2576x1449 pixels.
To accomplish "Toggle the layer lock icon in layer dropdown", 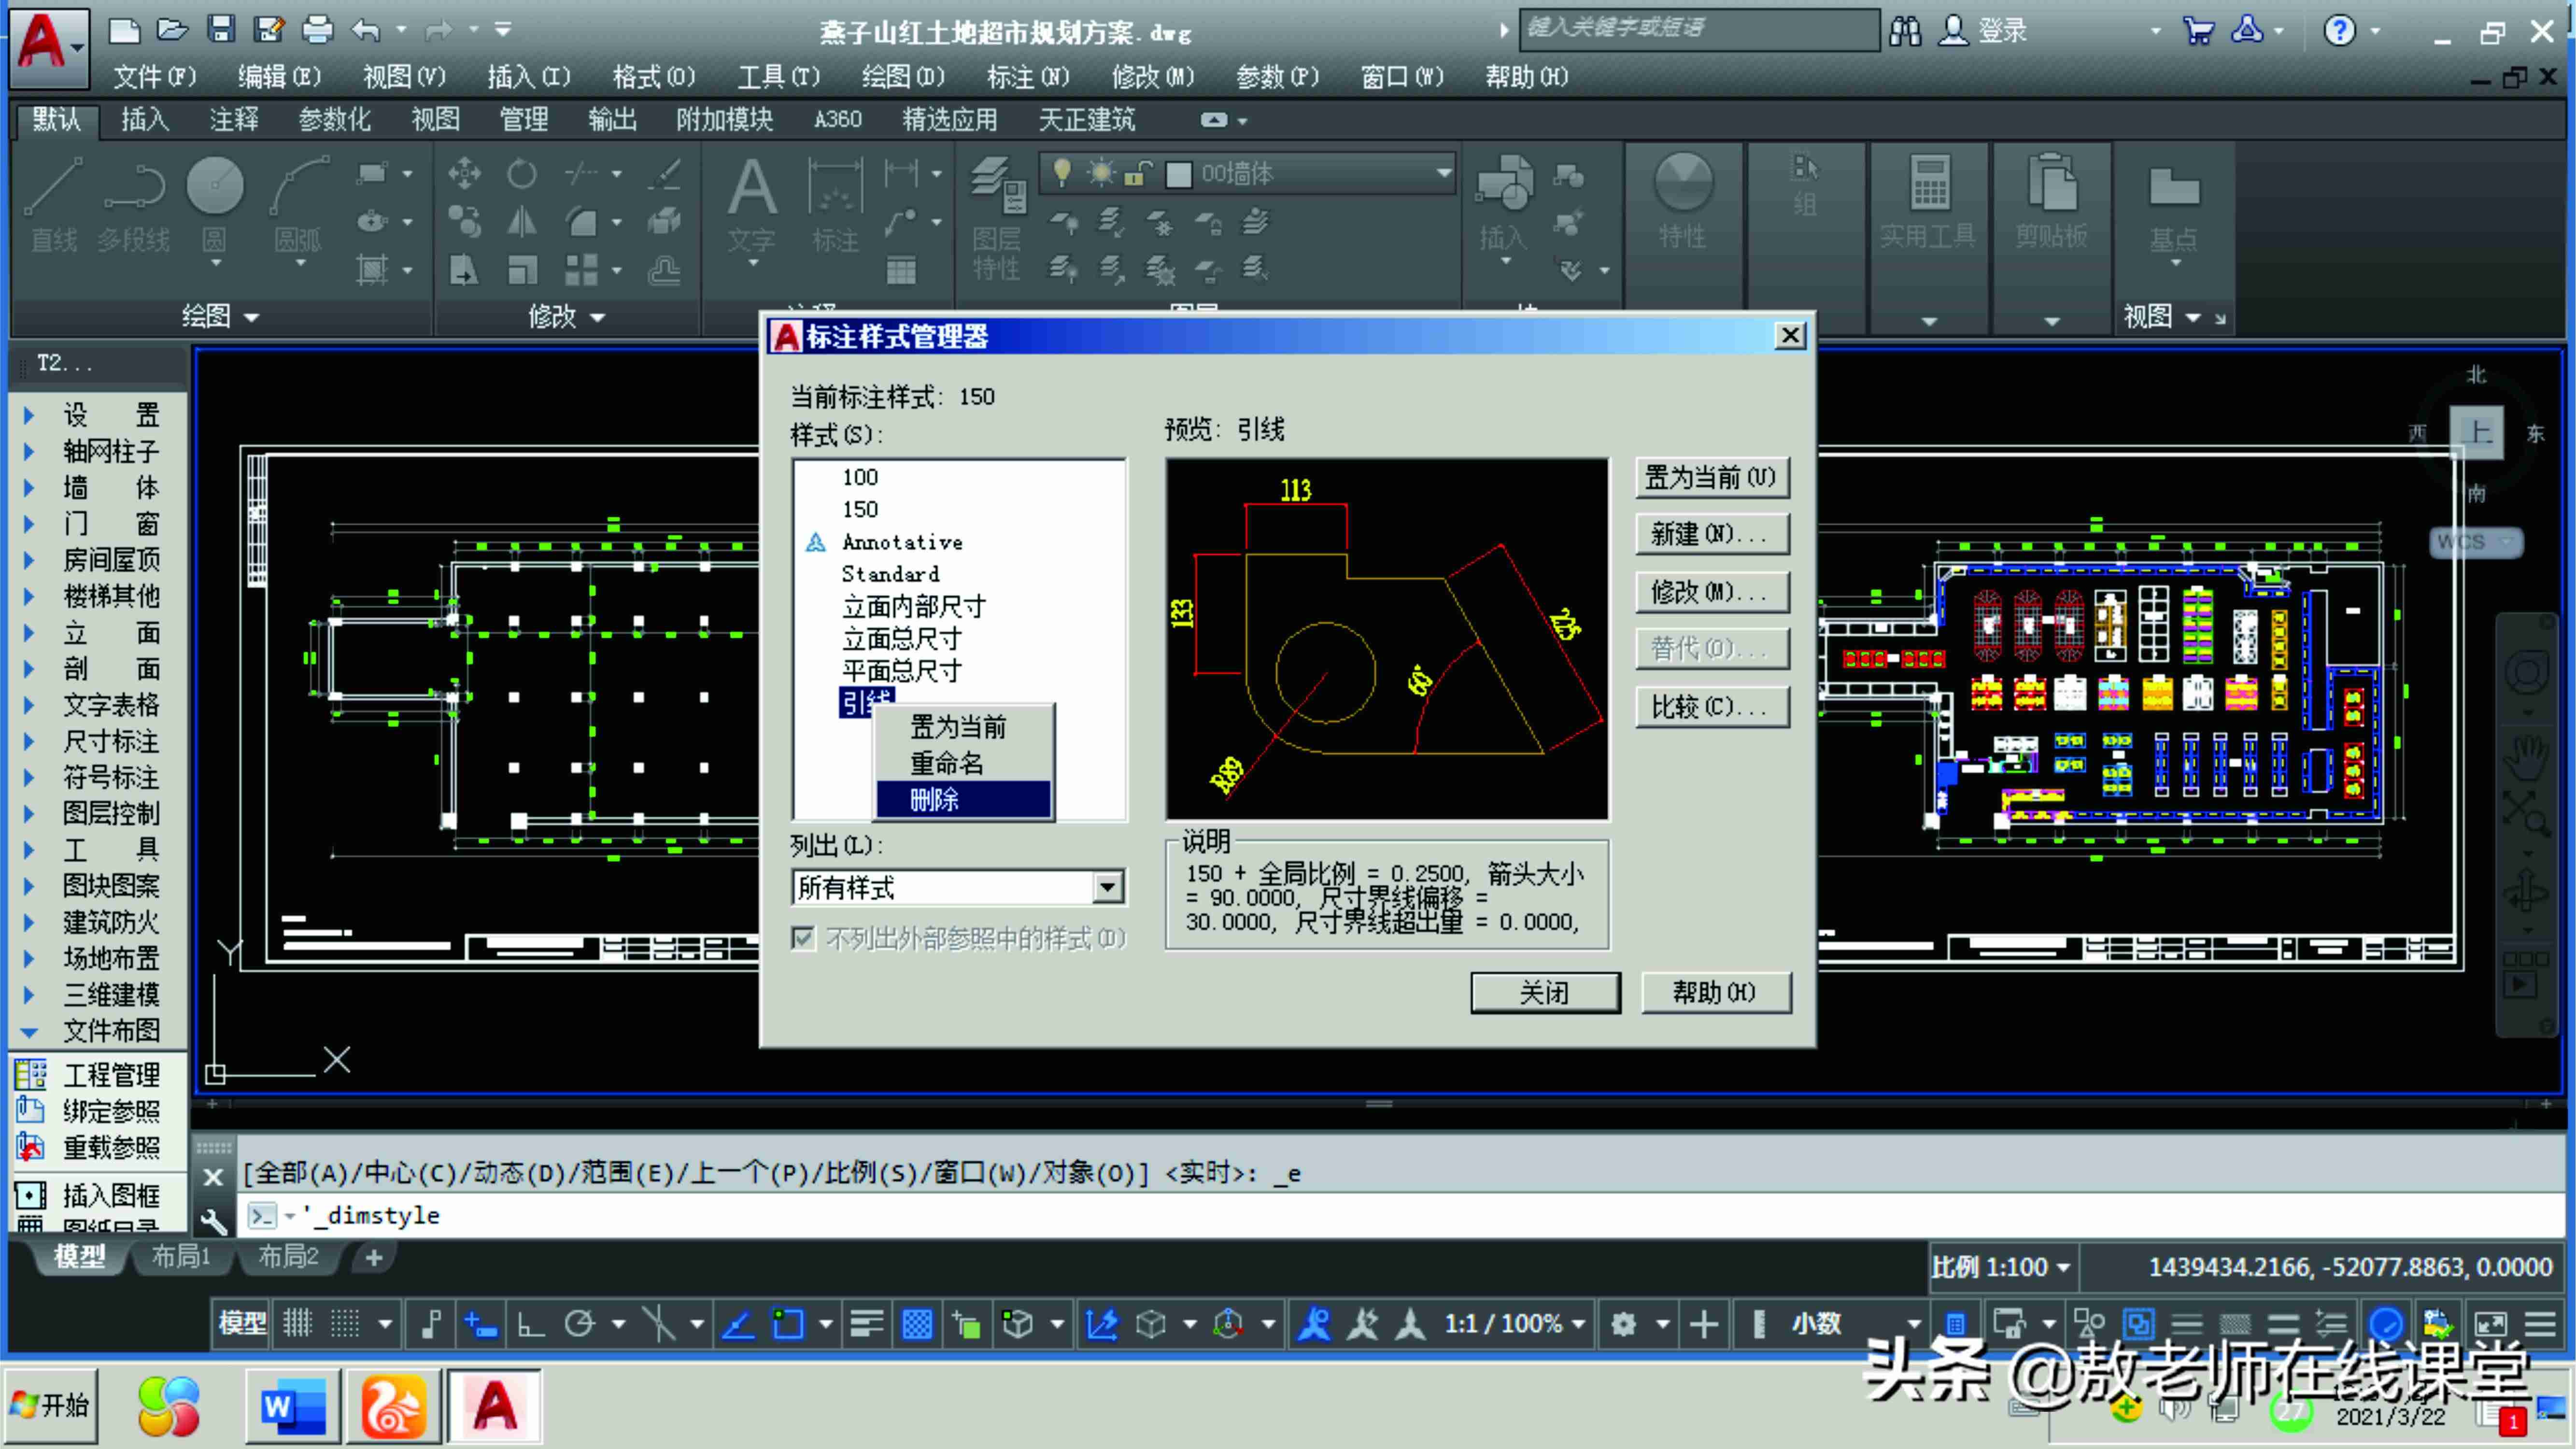I will point(1138,174).
